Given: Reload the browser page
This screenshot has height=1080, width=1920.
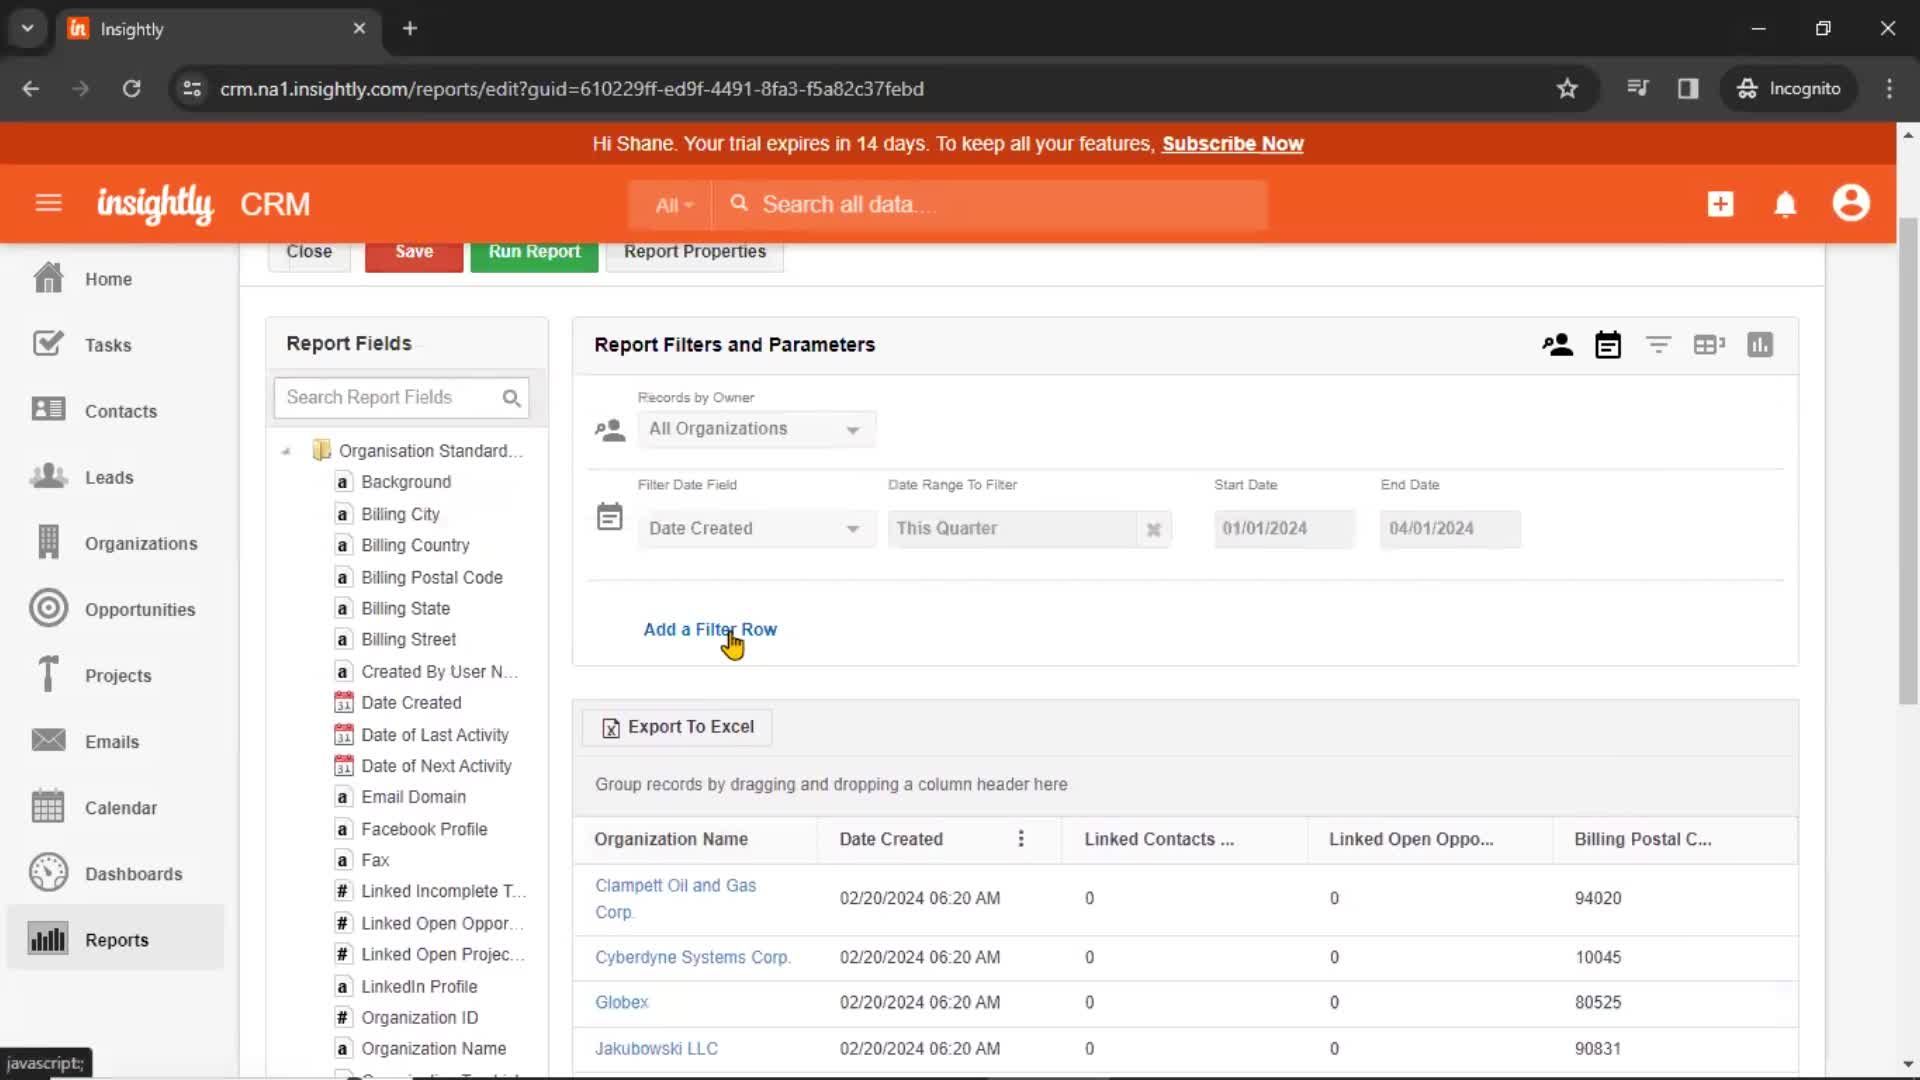Looking at the screenshot, I should [131, 88].
